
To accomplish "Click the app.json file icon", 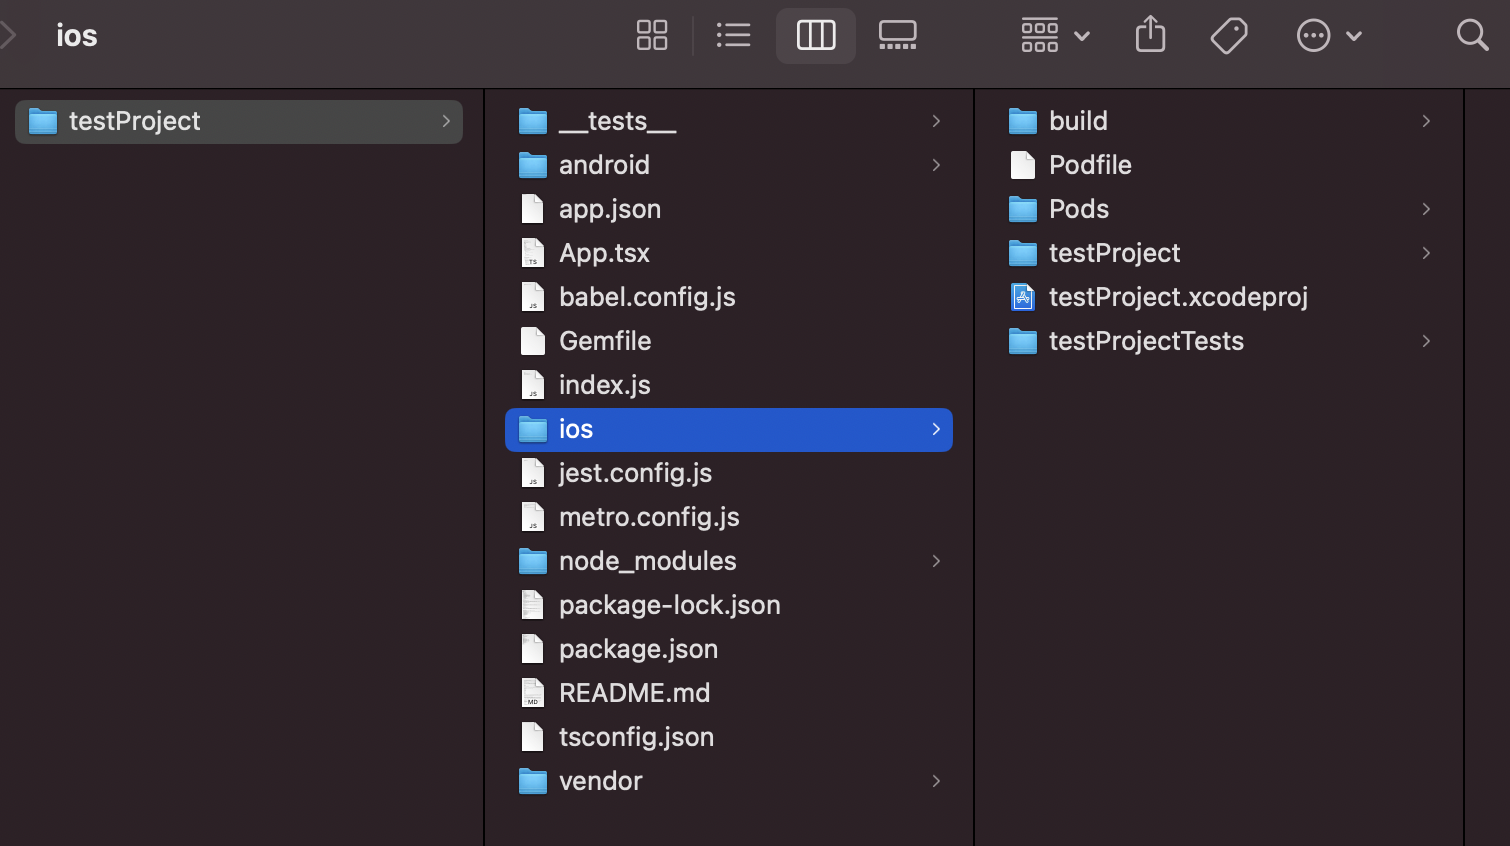I will tap(533, 209).
